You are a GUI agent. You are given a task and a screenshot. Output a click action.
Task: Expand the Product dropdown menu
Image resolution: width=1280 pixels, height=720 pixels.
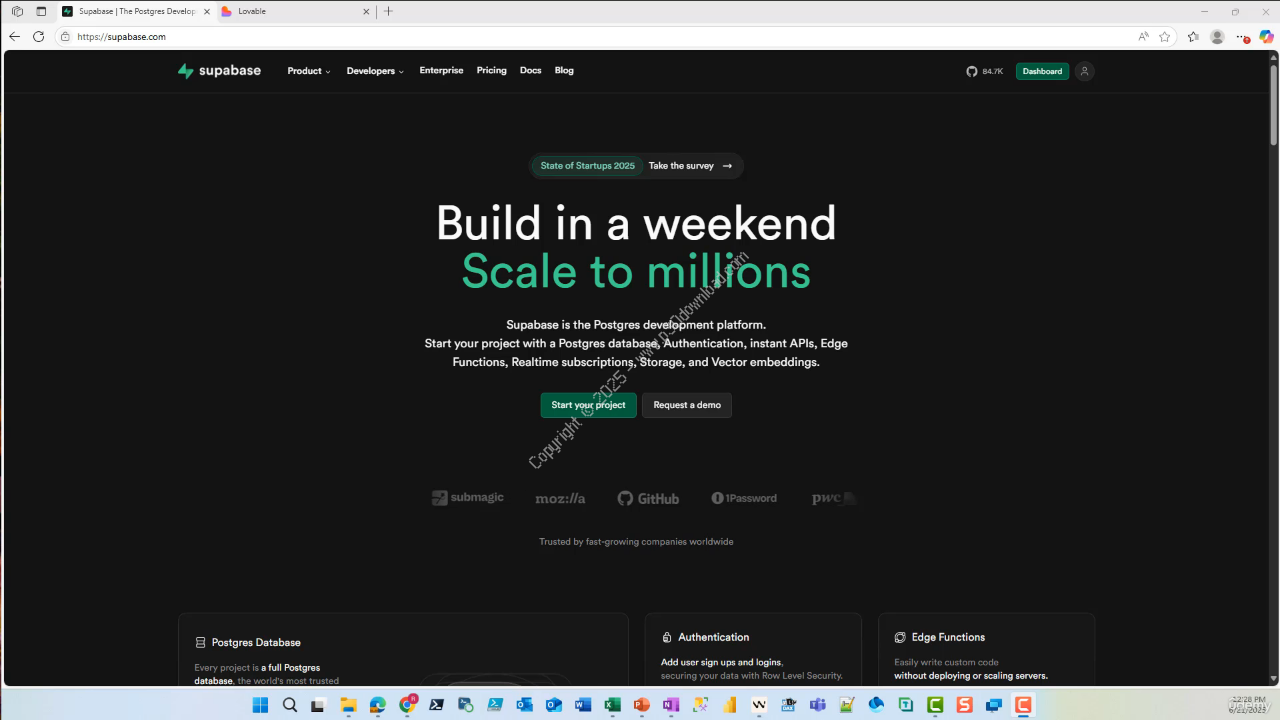coord(309,71)
